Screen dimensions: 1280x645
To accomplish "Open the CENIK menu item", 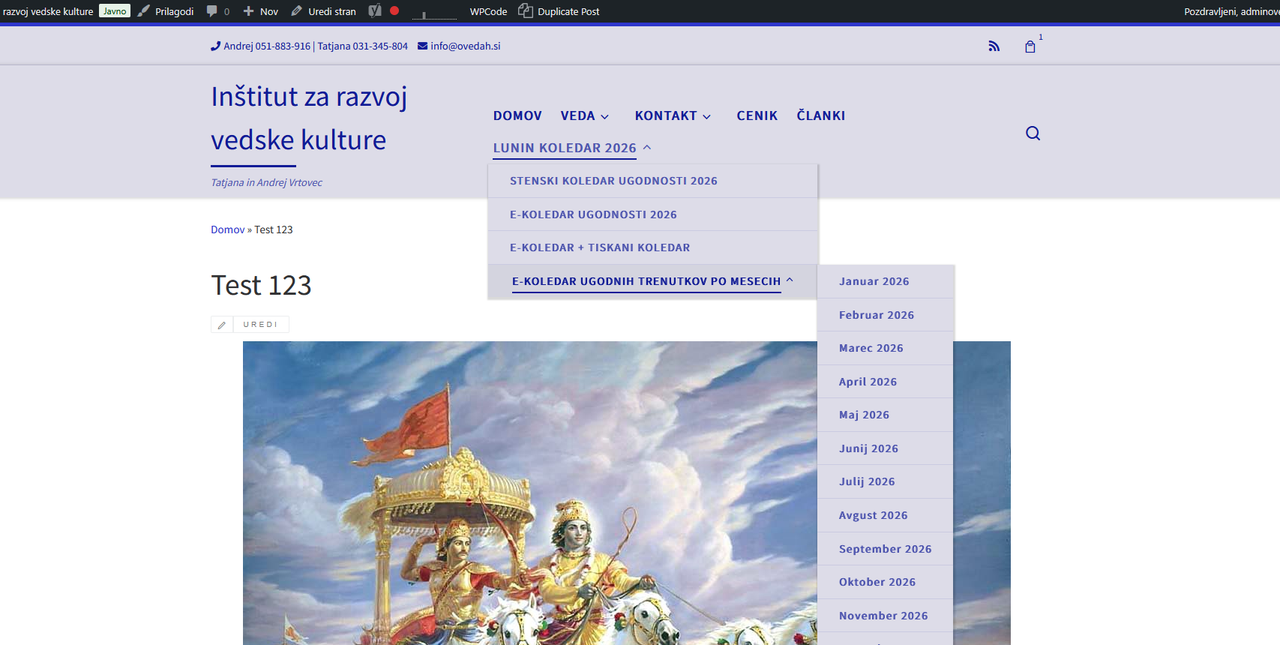I will click(x=757, y=116).
